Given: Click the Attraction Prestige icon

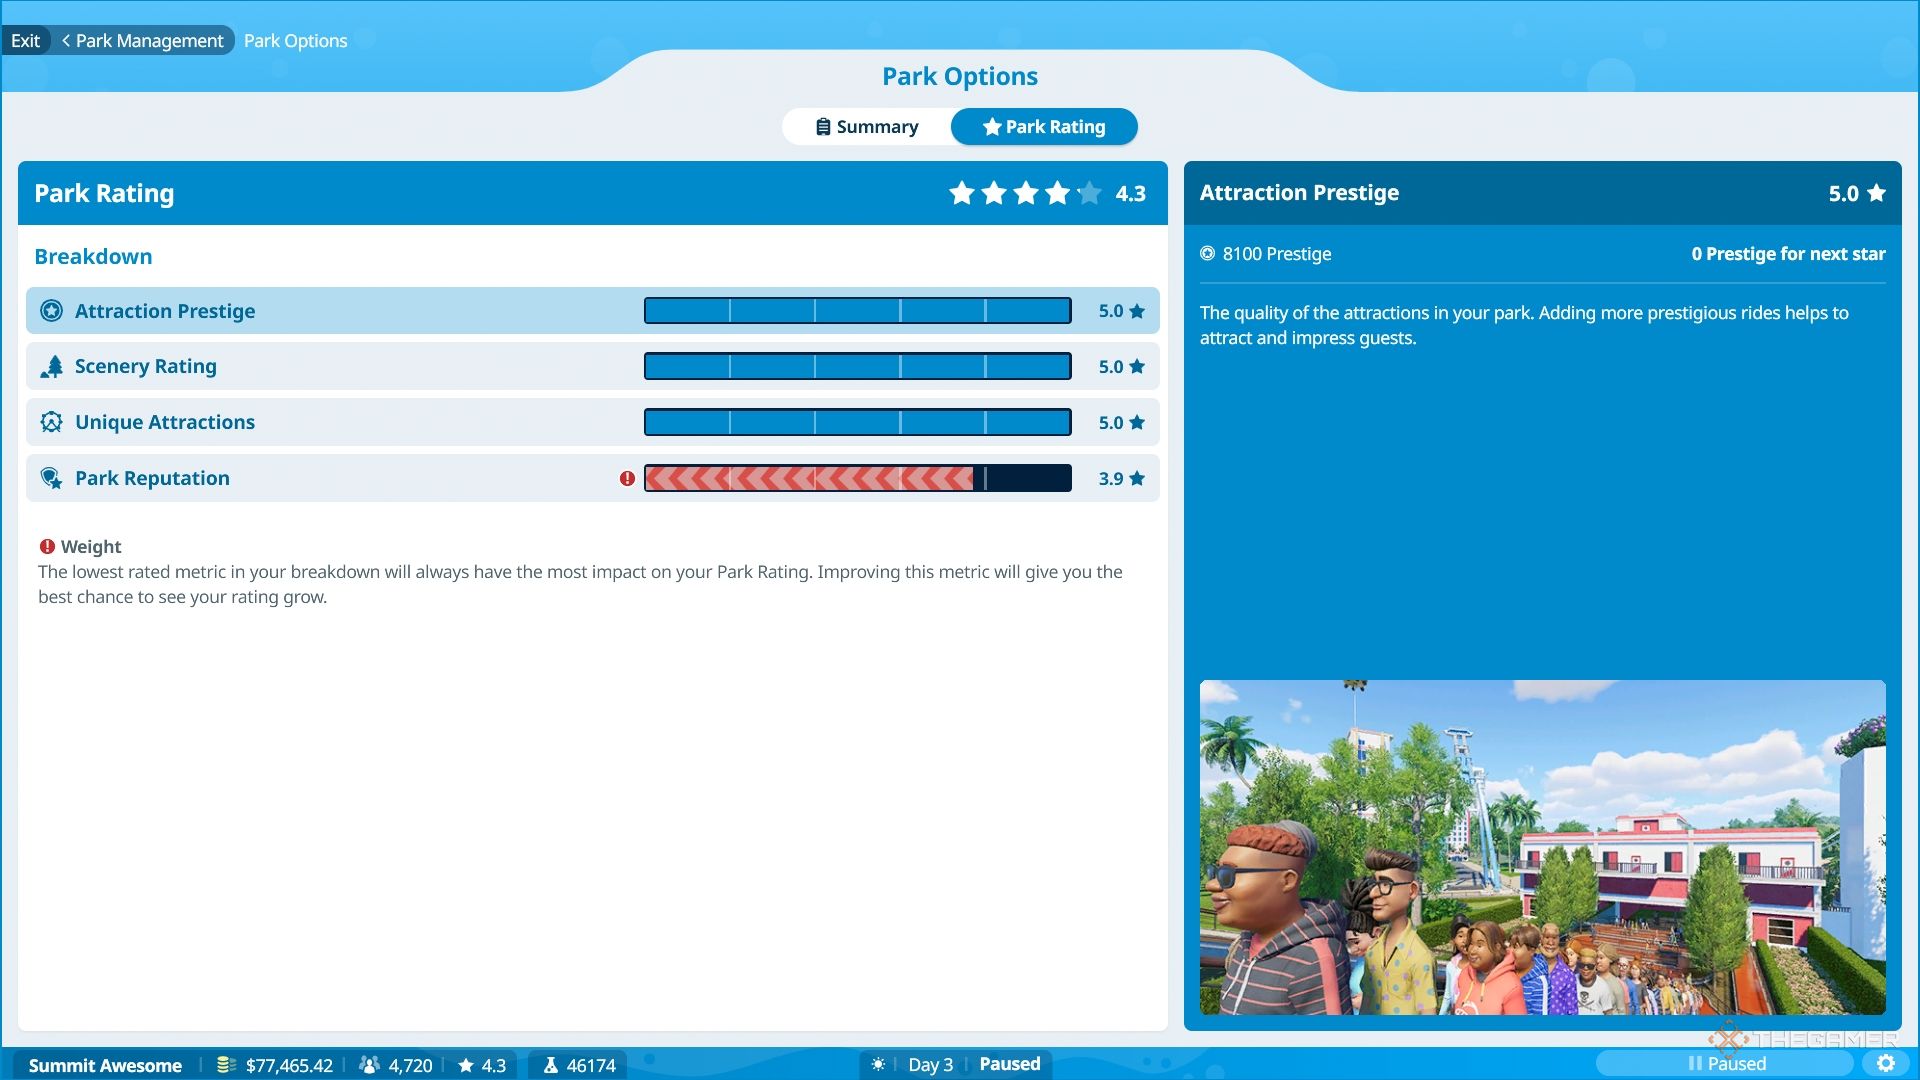Looking at the screenshot, I should [51, 309].
